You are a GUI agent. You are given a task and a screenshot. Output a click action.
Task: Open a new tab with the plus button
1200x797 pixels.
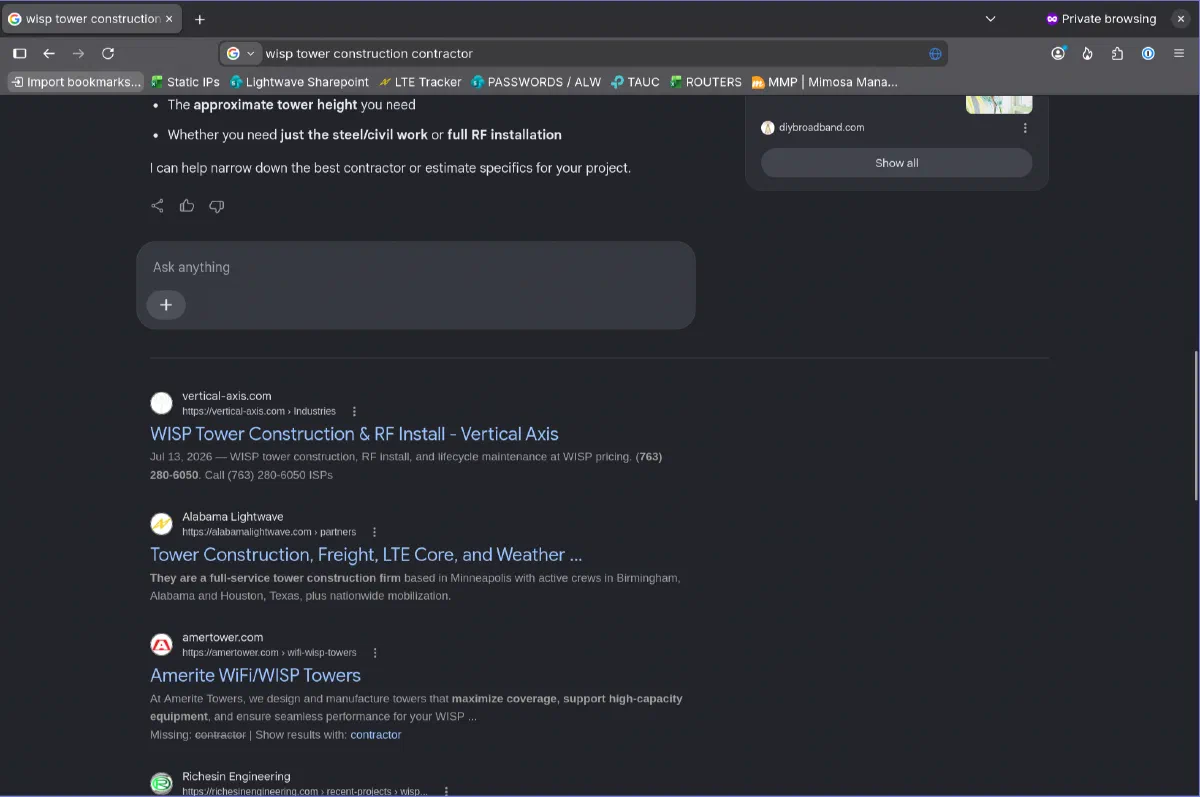pyautogui.click(x=200, y=19)
